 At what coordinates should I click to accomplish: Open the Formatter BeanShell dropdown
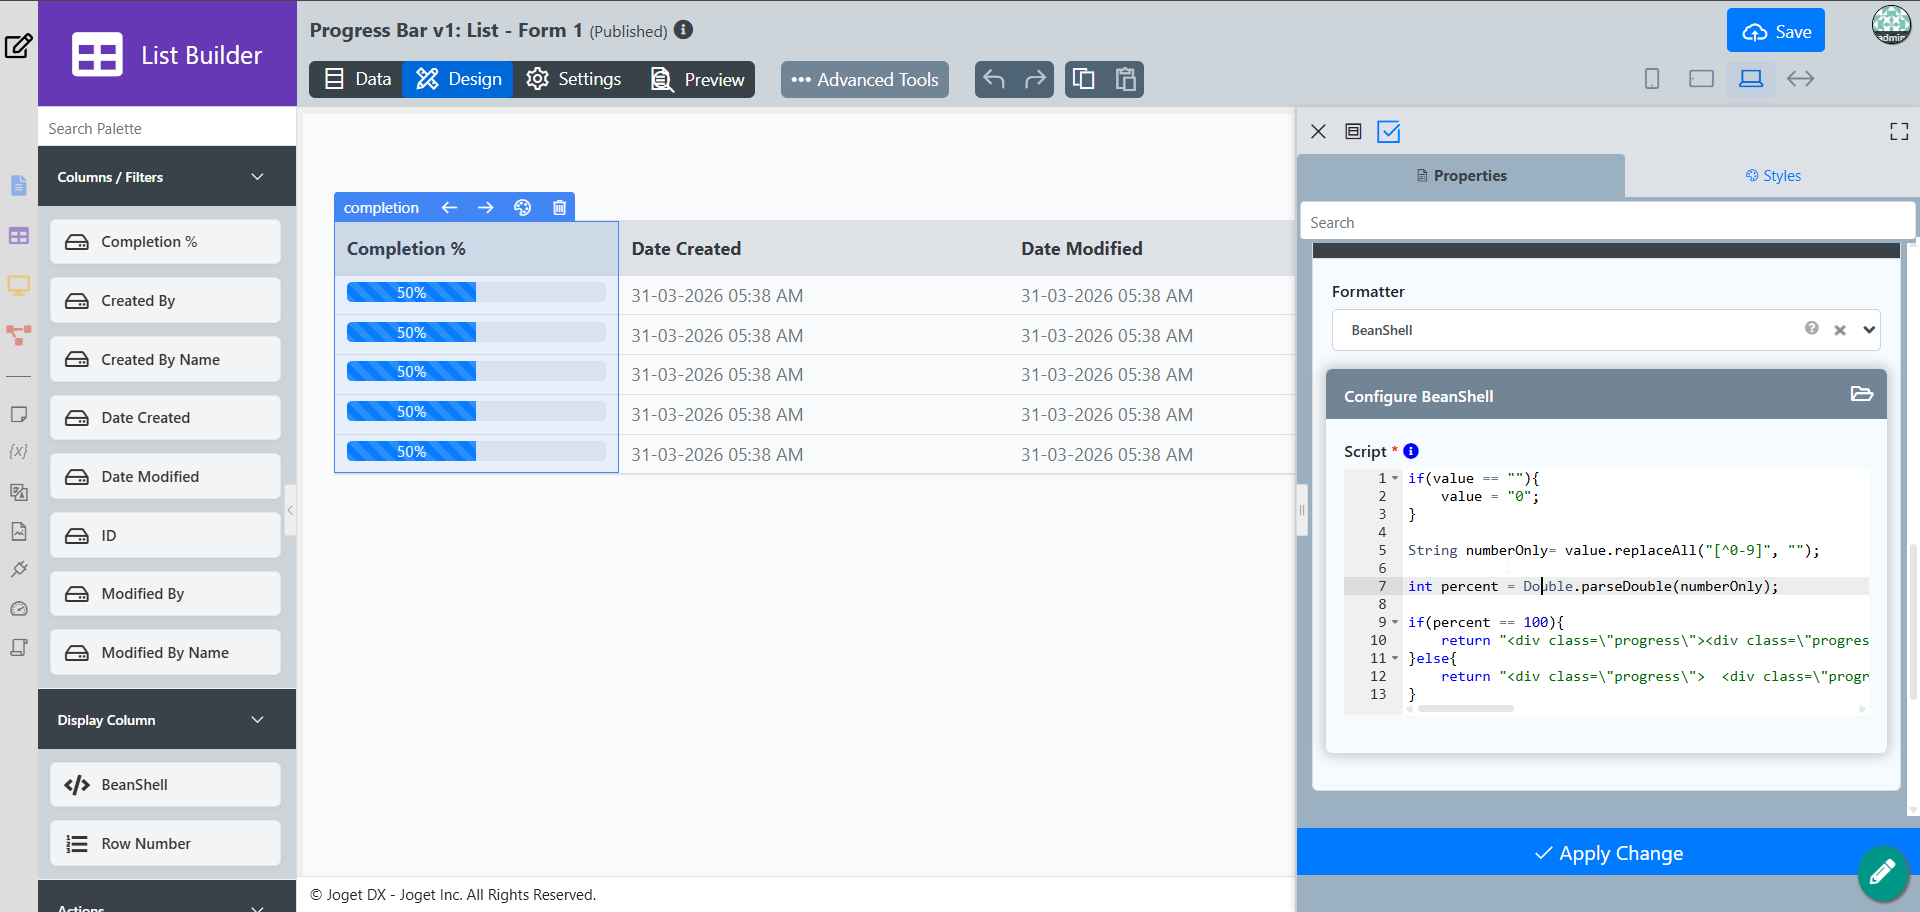(x=1606, y=330)
